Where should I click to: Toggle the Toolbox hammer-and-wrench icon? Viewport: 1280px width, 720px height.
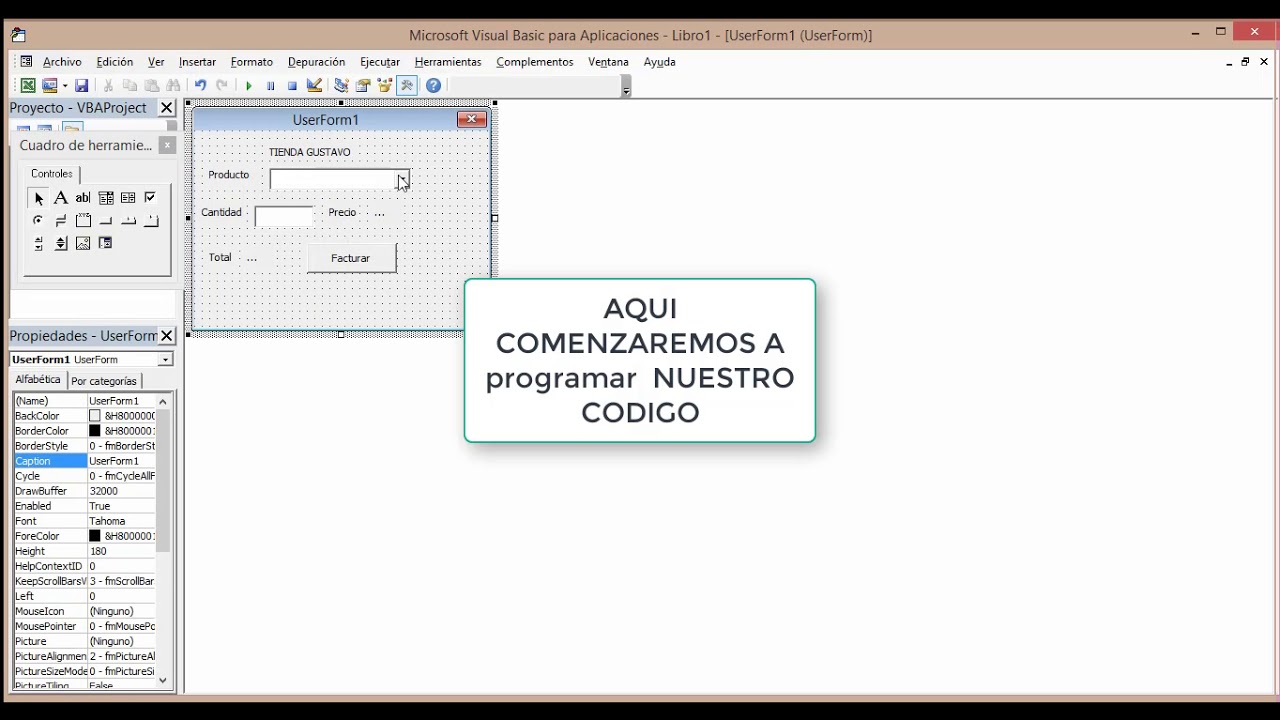click(407, 86)
